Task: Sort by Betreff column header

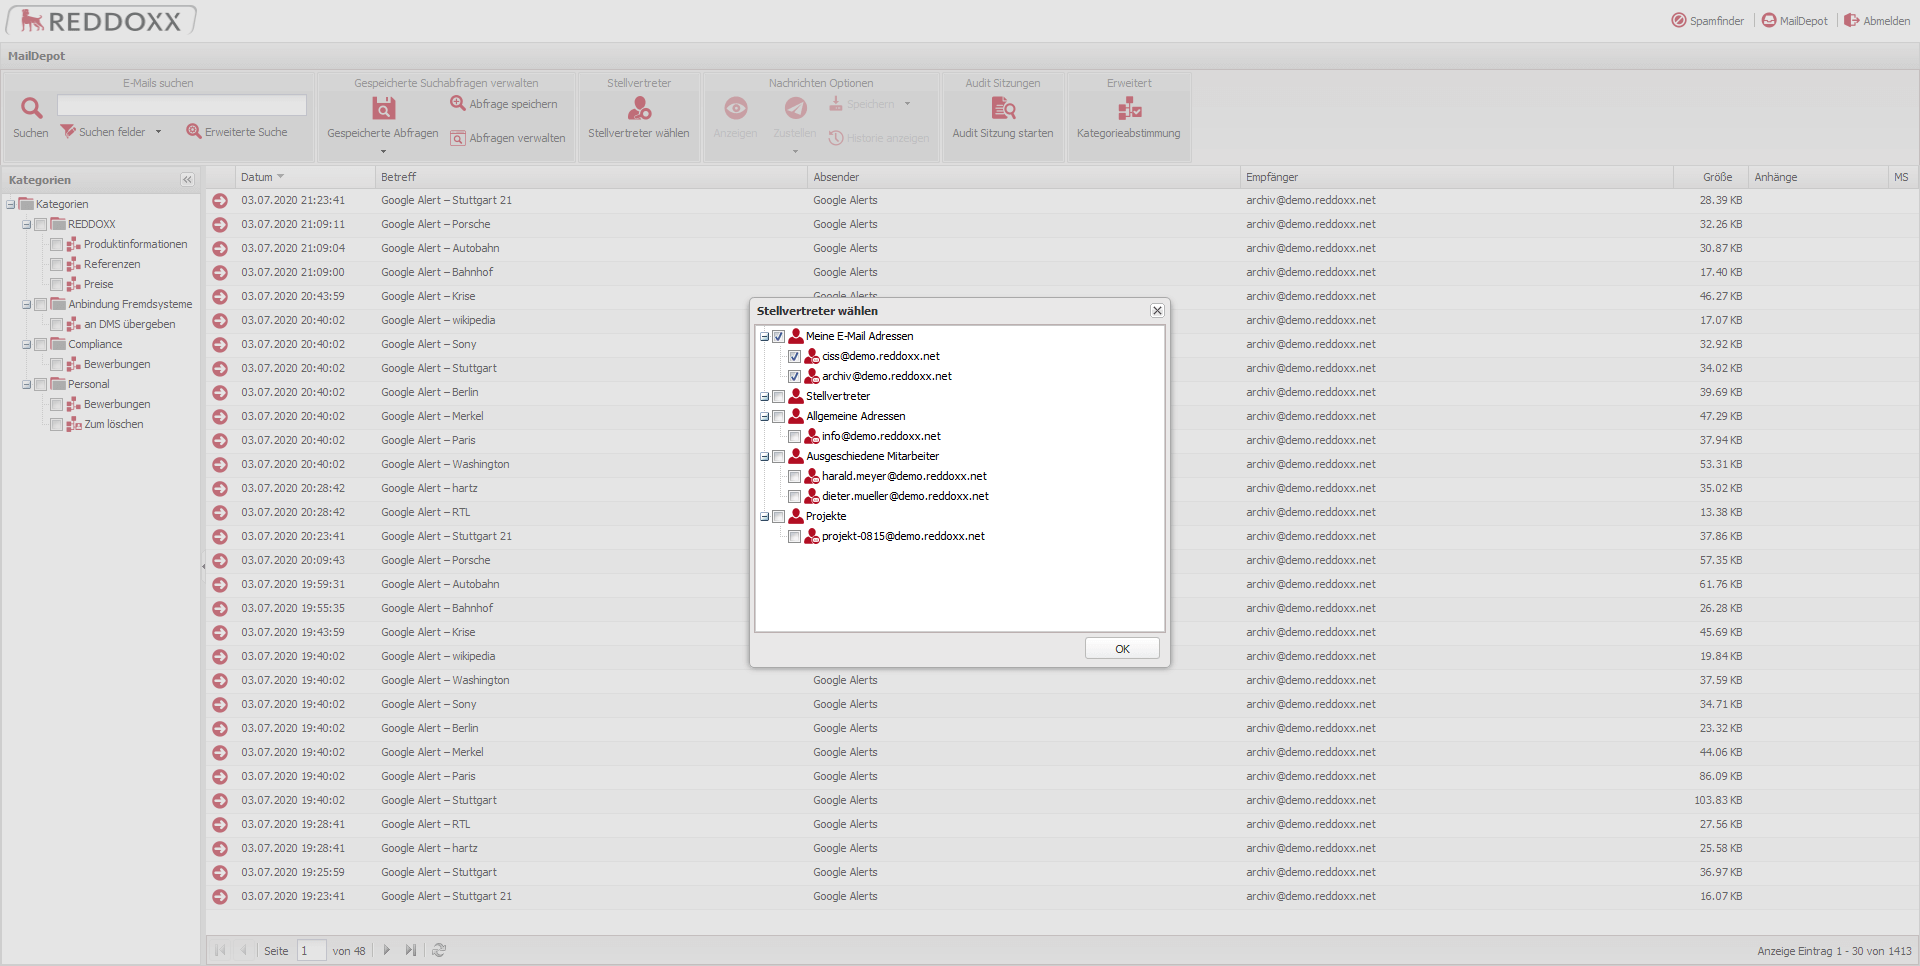Action: click(x=591, y=177)
